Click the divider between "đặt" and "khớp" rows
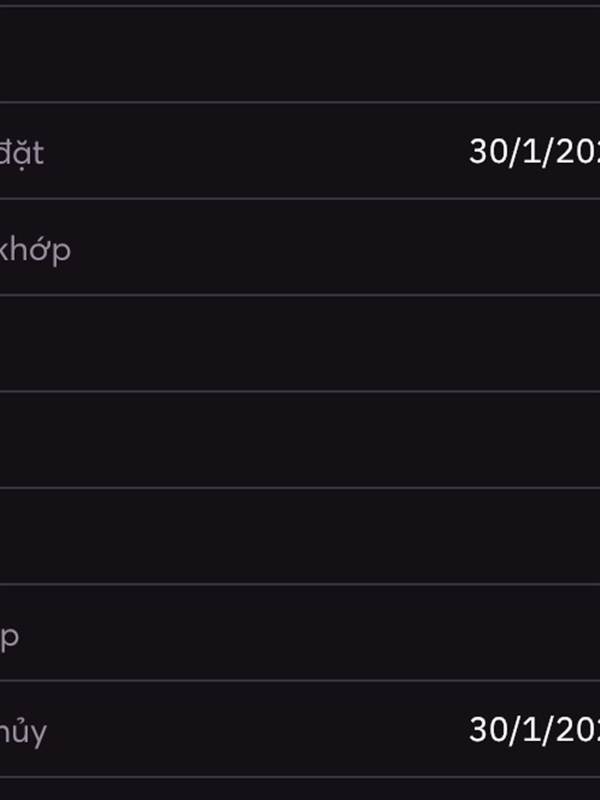The image size is (600, 800). [x=300, y=198]
